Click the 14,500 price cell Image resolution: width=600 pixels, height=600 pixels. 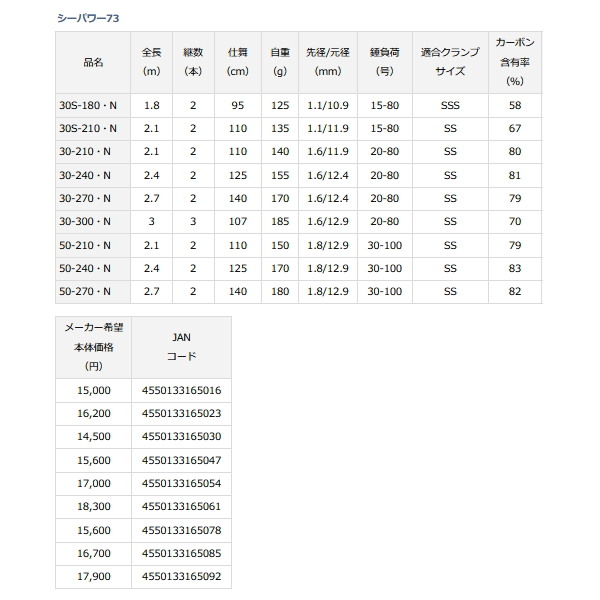click(x=94, y=437)
